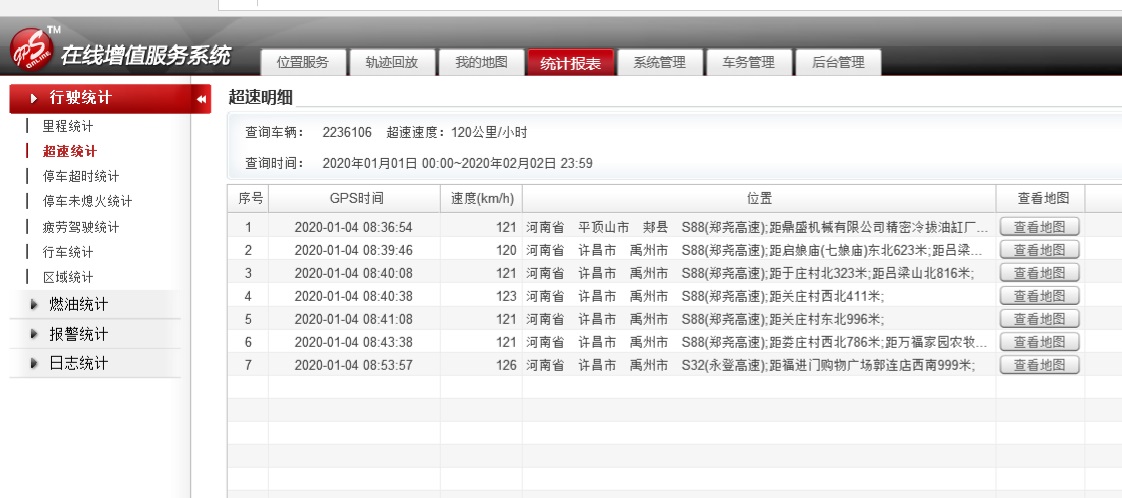1122x498 pixels.
Task: Open 里程统计 in the sidebar
Action: pyautogui.click(x=67, y=127)
